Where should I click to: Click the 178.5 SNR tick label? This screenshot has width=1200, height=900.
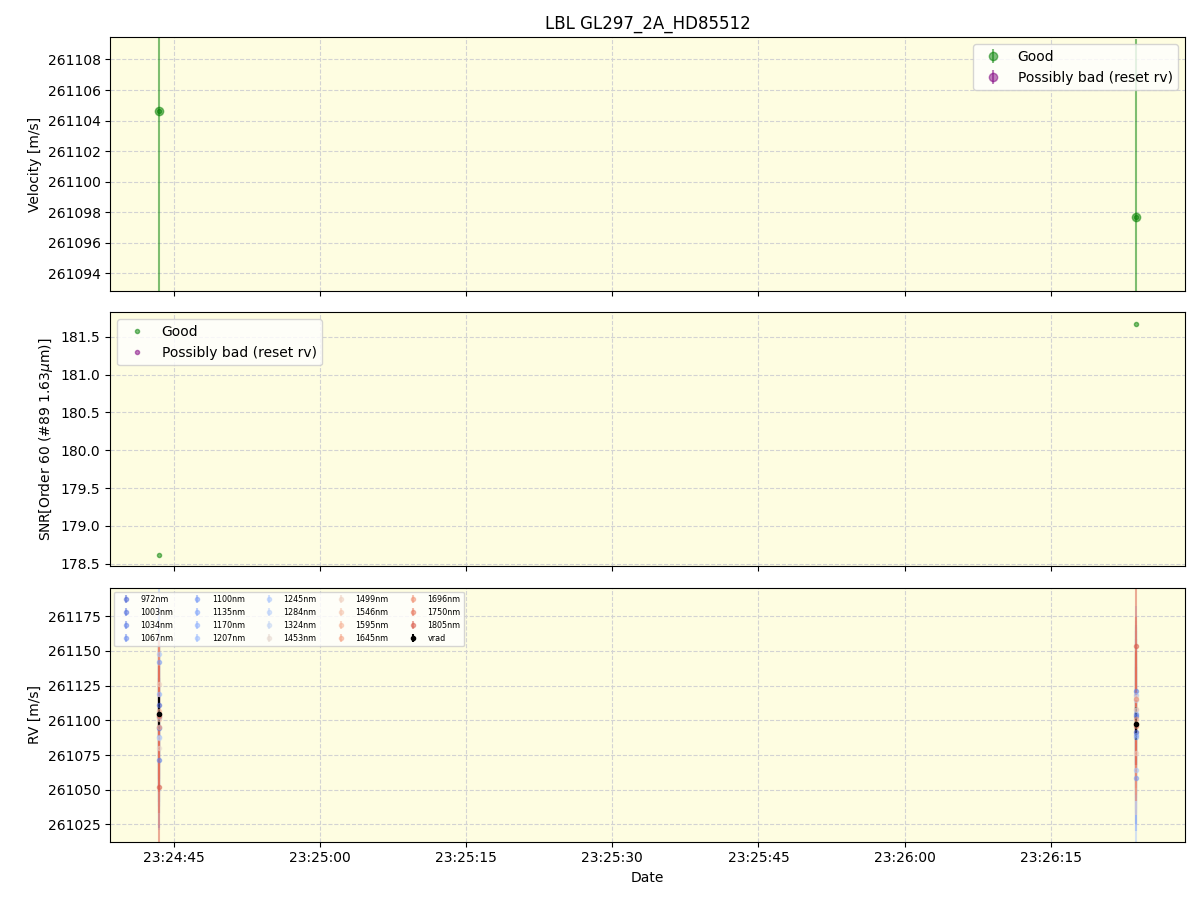(82, 565)
